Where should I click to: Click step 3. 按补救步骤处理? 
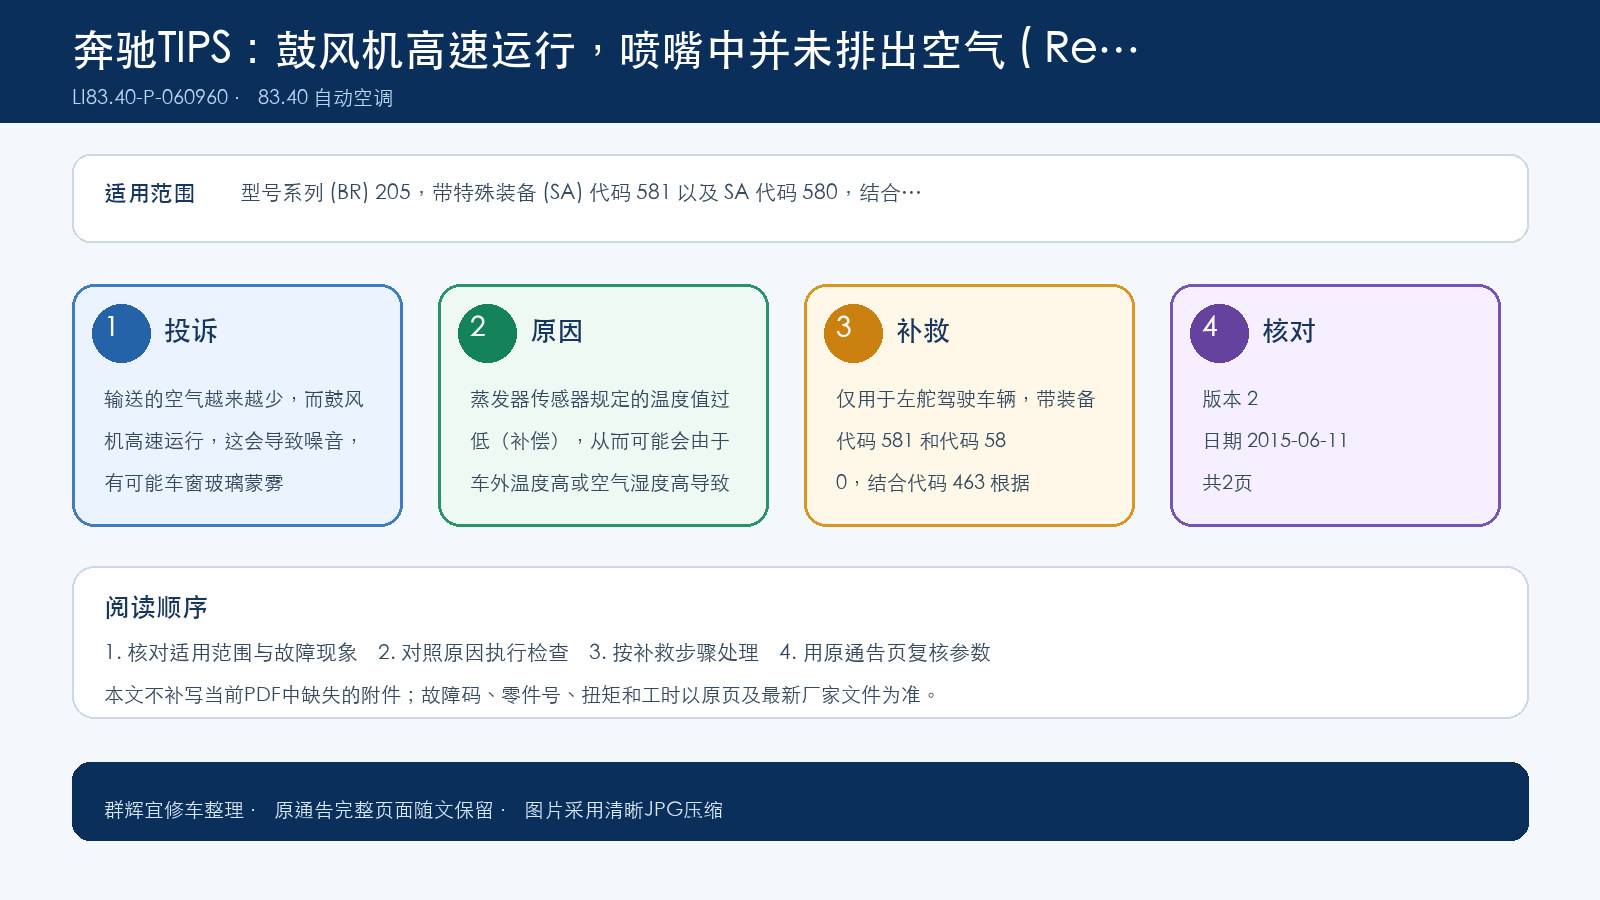coord(674,653)
